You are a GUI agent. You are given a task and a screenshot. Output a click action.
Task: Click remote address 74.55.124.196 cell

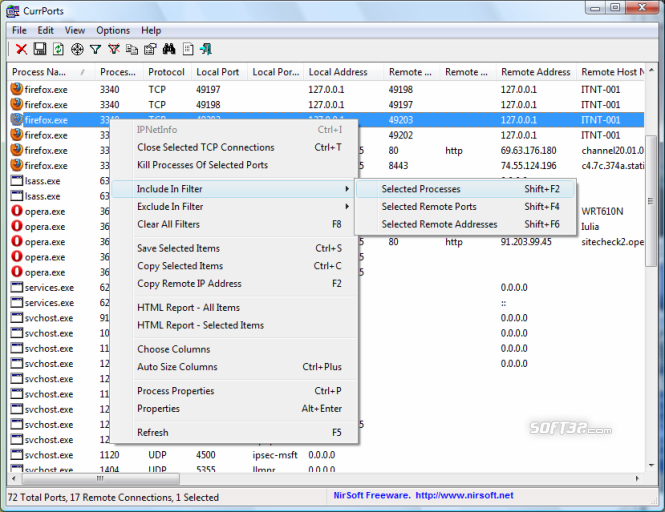click(x=528, y=165)
